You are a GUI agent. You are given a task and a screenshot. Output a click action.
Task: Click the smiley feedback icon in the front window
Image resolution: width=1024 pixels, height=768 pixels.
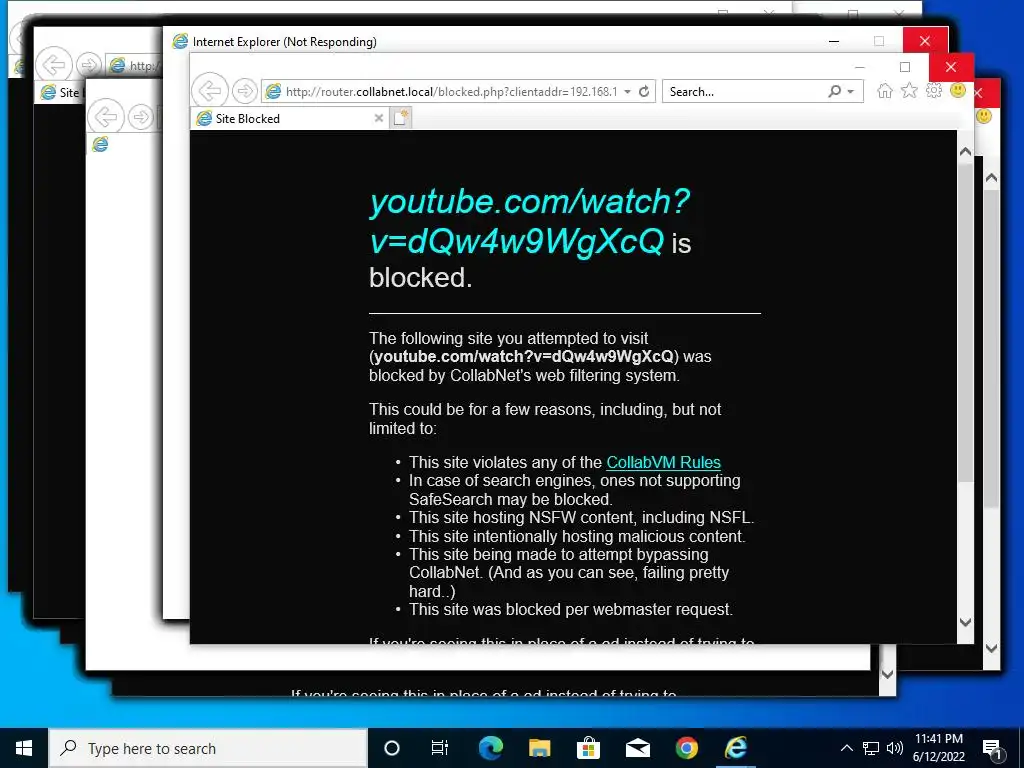(958, 90)
